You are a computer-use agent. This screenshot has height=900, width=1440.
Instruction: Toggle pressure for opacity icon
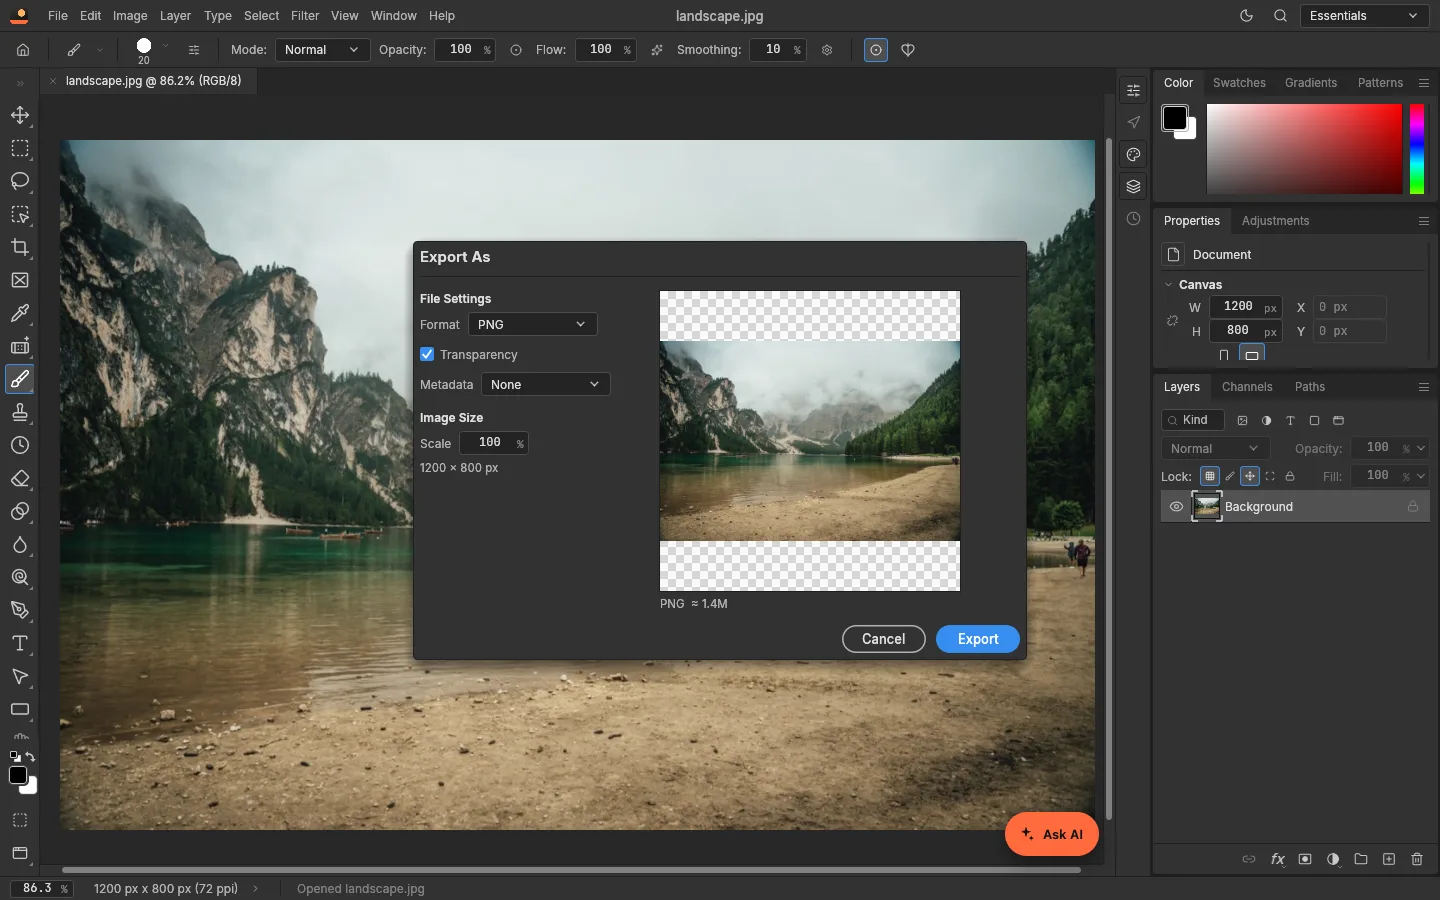tap(516, 49)
